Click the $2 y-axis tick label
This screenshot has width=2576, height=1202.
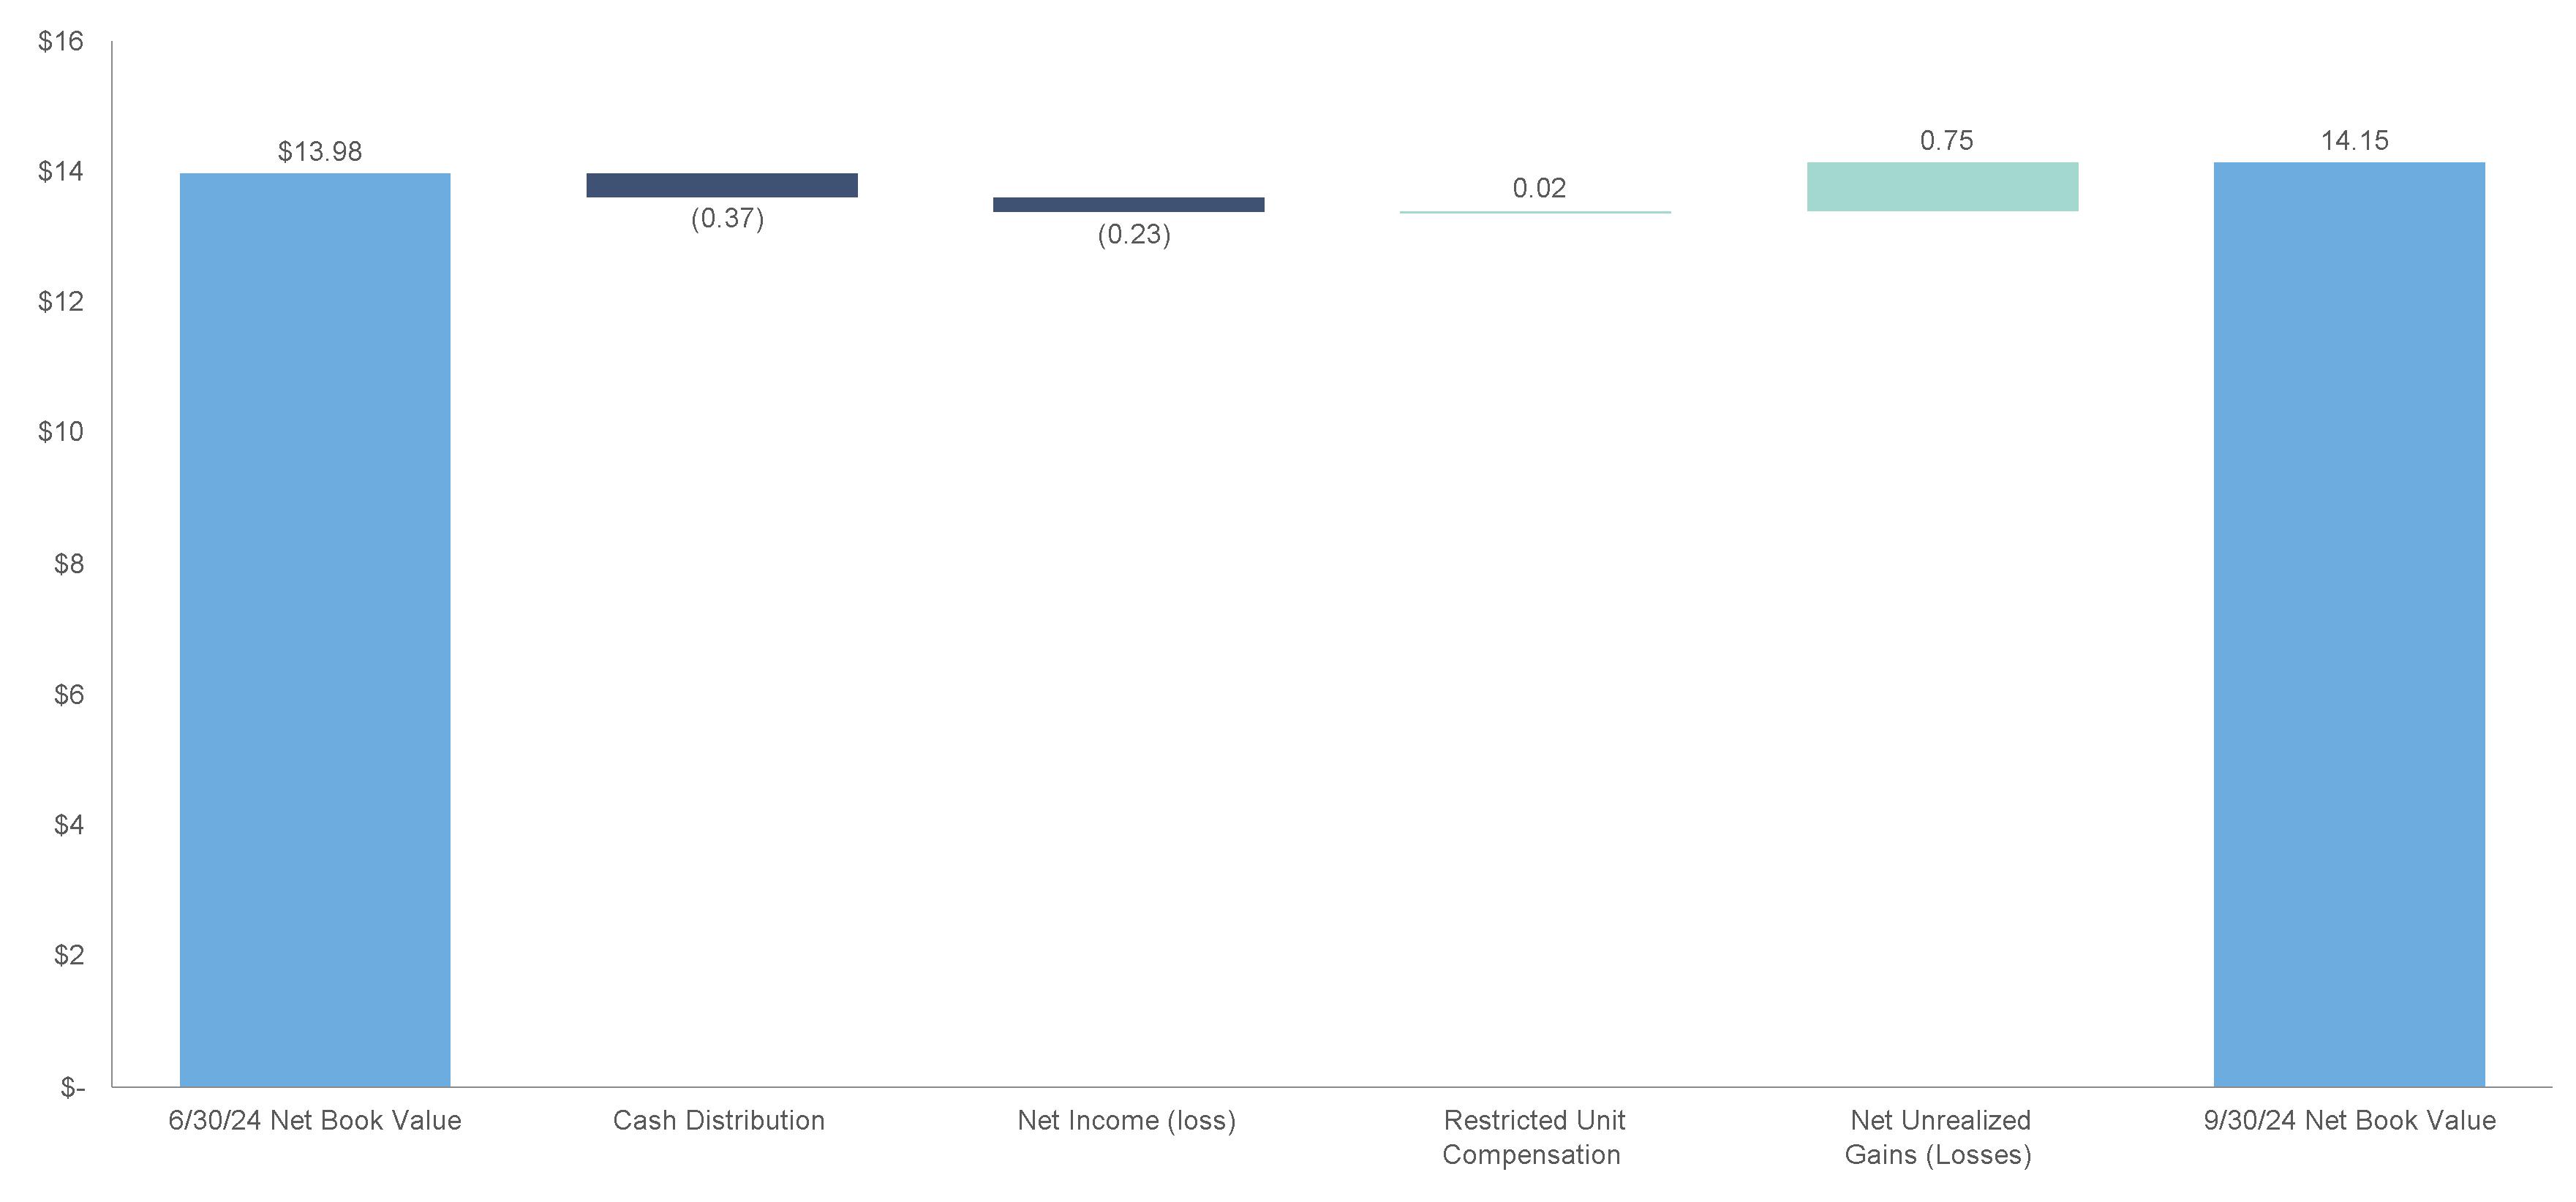coord(68,955)
